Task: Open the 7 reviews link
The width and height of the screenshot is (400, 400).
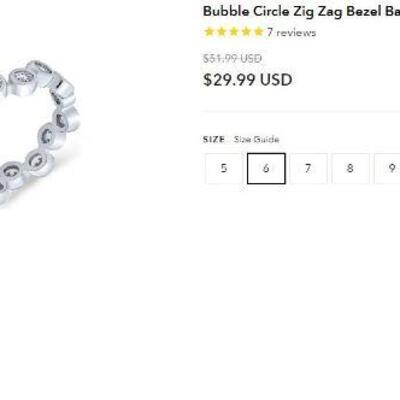Action: tap(291, 33)
